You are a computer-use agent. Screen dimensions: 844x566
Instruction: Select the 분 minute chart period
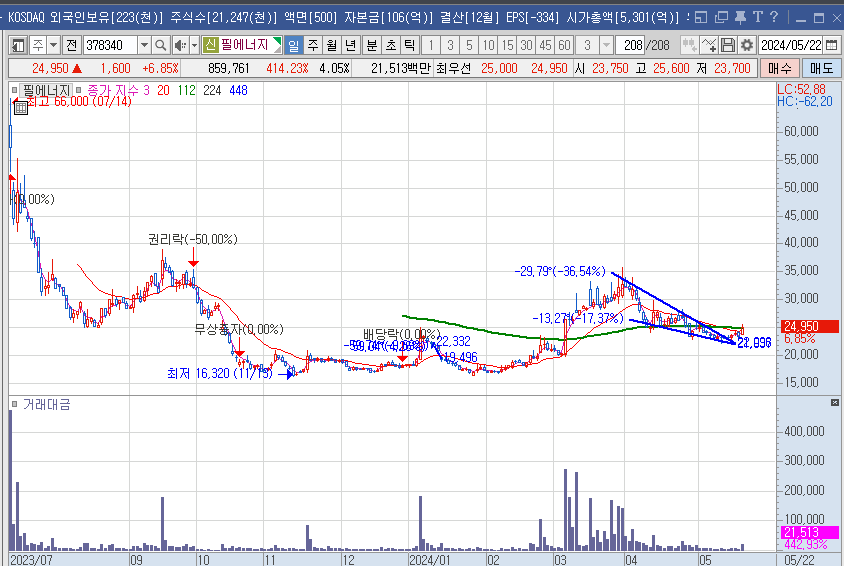(x=372, y=45)
